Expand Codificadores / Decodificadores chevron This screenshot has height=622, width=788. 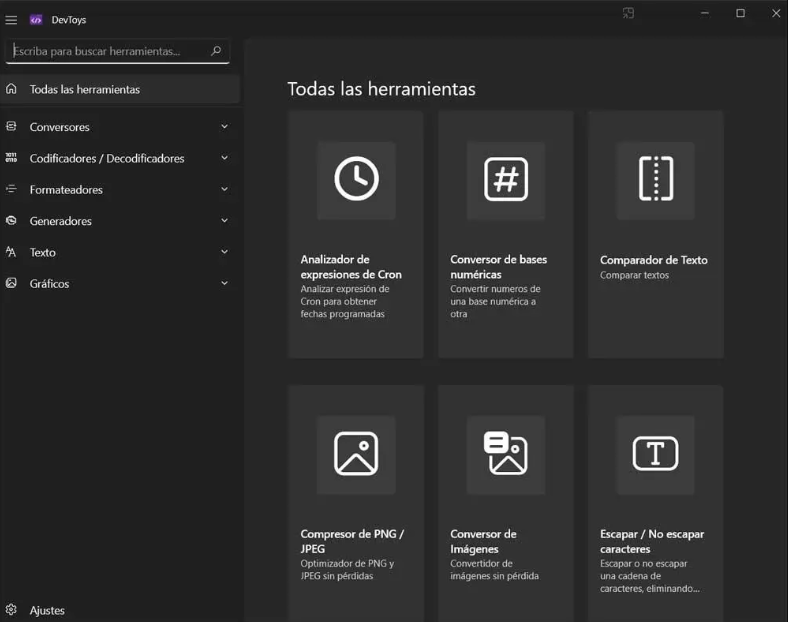(x=224, y=158)
